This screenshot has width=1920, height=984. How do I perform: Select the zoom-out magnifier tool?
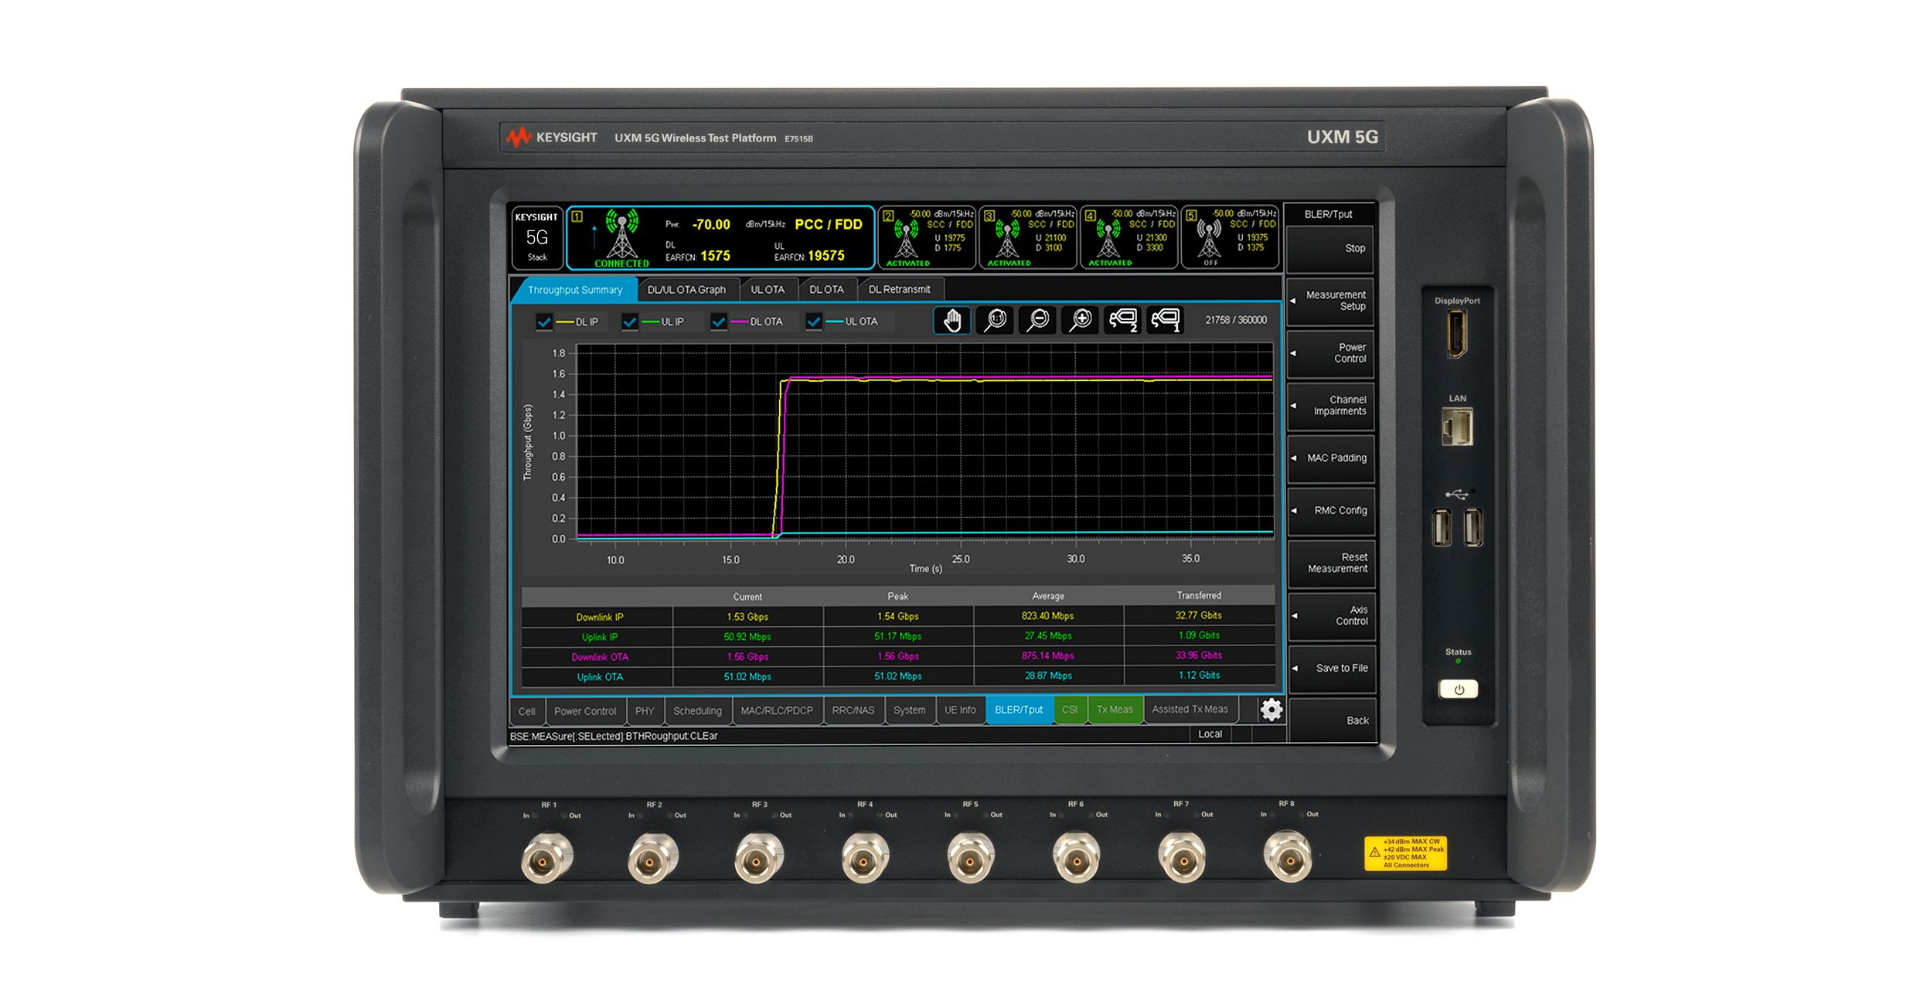[x=1038, y=320]
